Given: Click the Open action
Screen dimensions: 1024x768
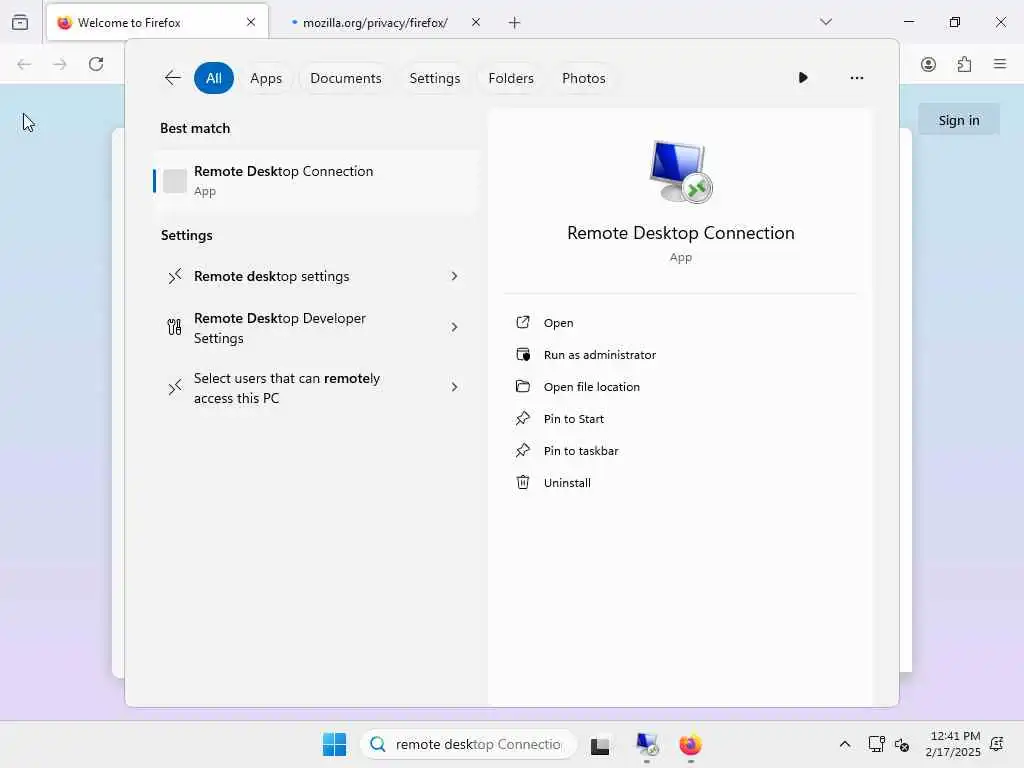Looking at the screenshot, I should [x=679, y=323].
